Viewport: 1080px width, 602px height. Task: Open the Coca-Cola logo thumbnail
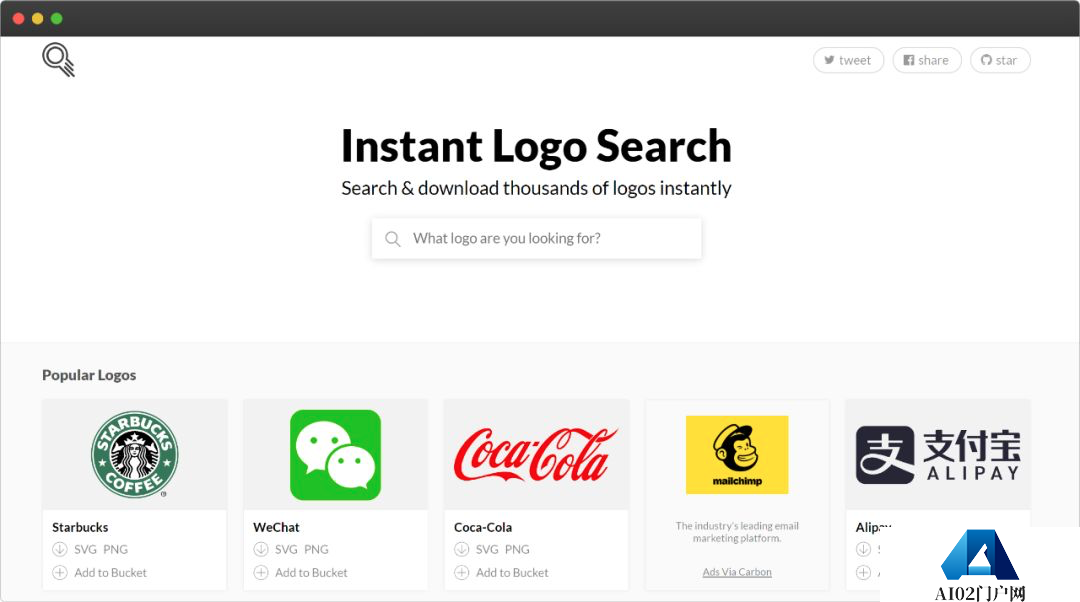click(x=537, y=455)
